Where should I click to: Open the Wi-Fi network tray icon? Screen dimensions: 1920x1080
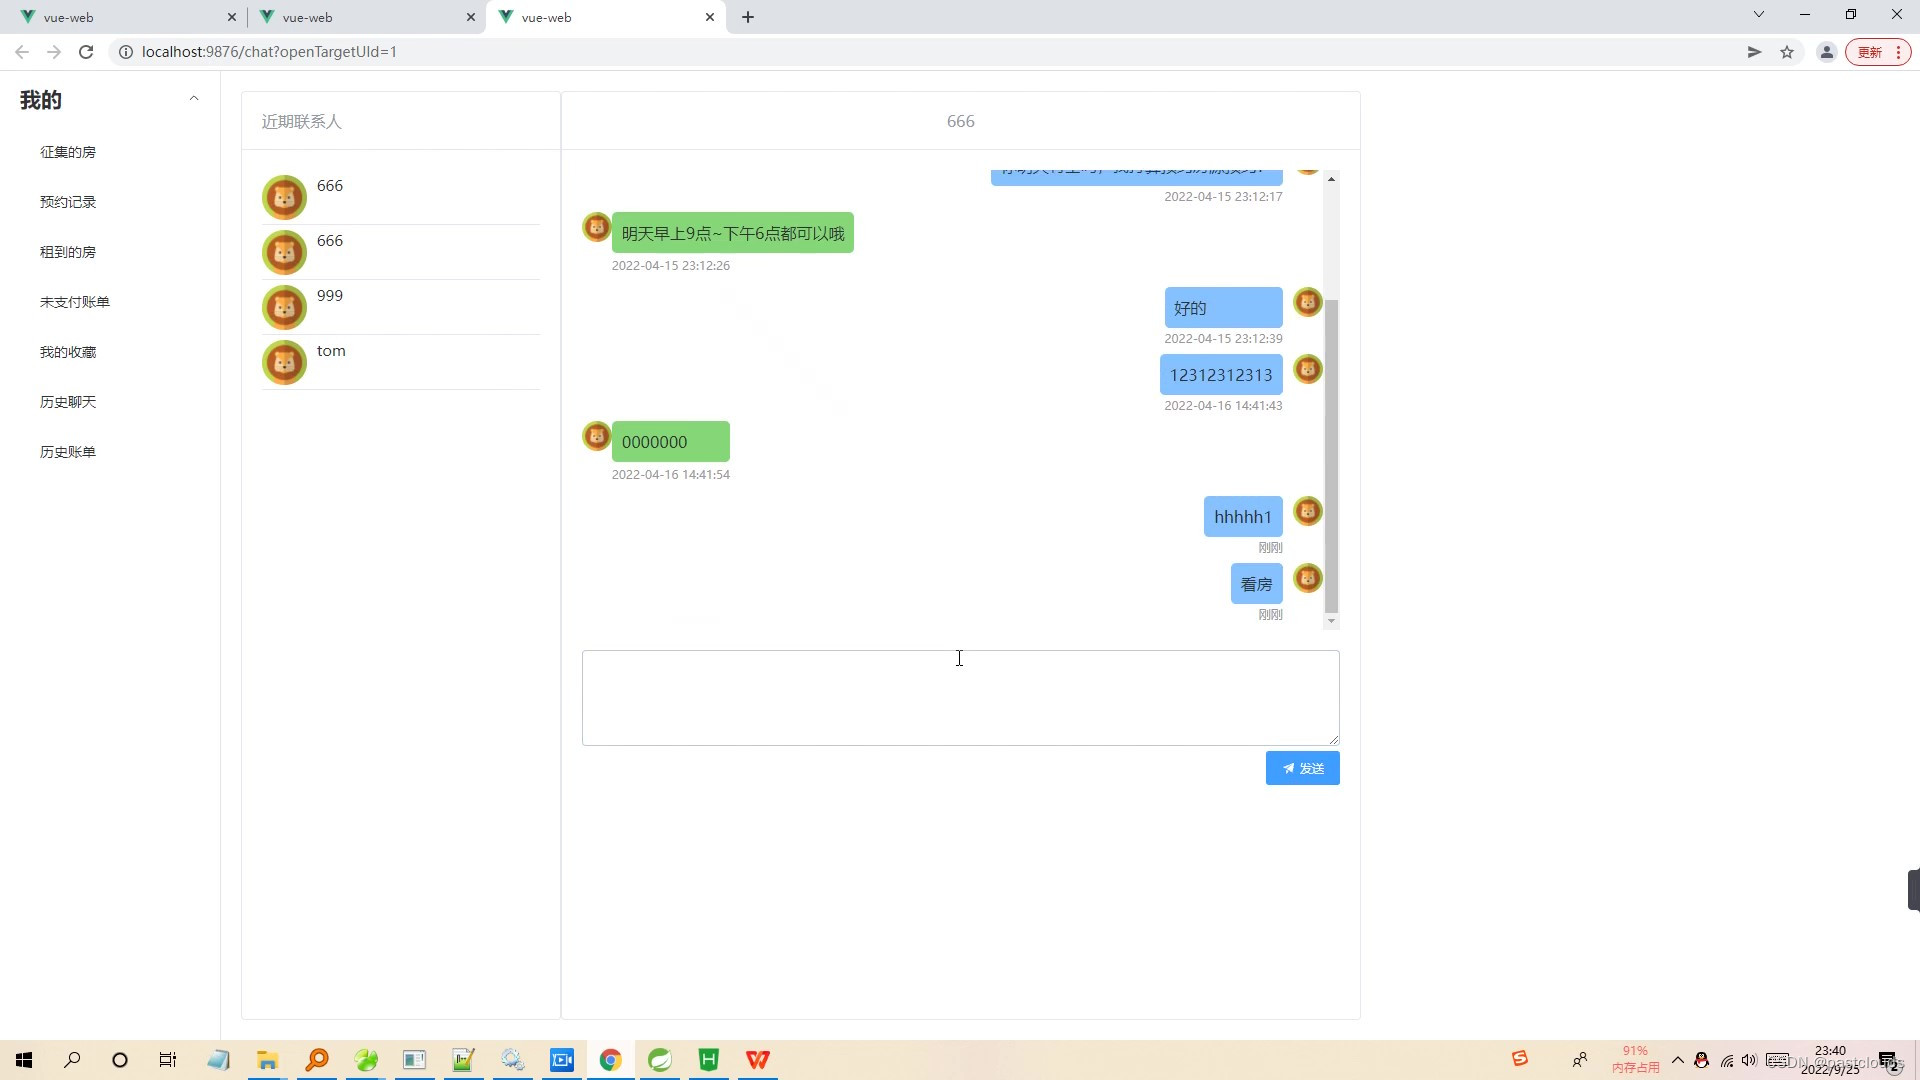[1725, 1060]
